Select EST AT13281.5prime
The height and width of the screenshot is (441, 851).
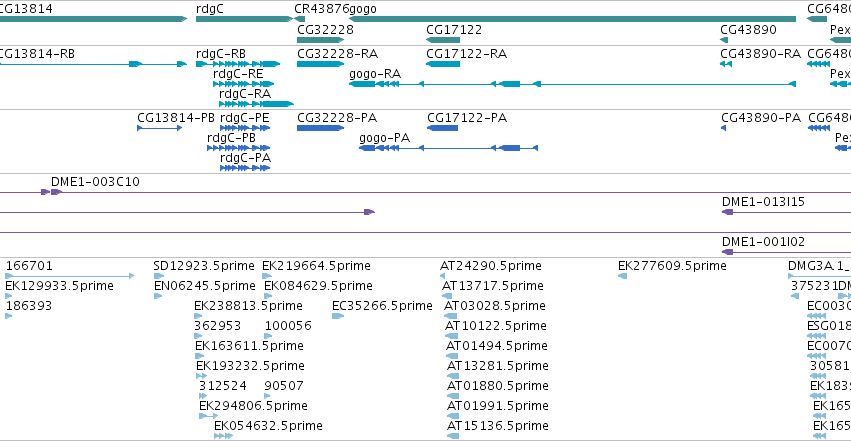[498, 366]
